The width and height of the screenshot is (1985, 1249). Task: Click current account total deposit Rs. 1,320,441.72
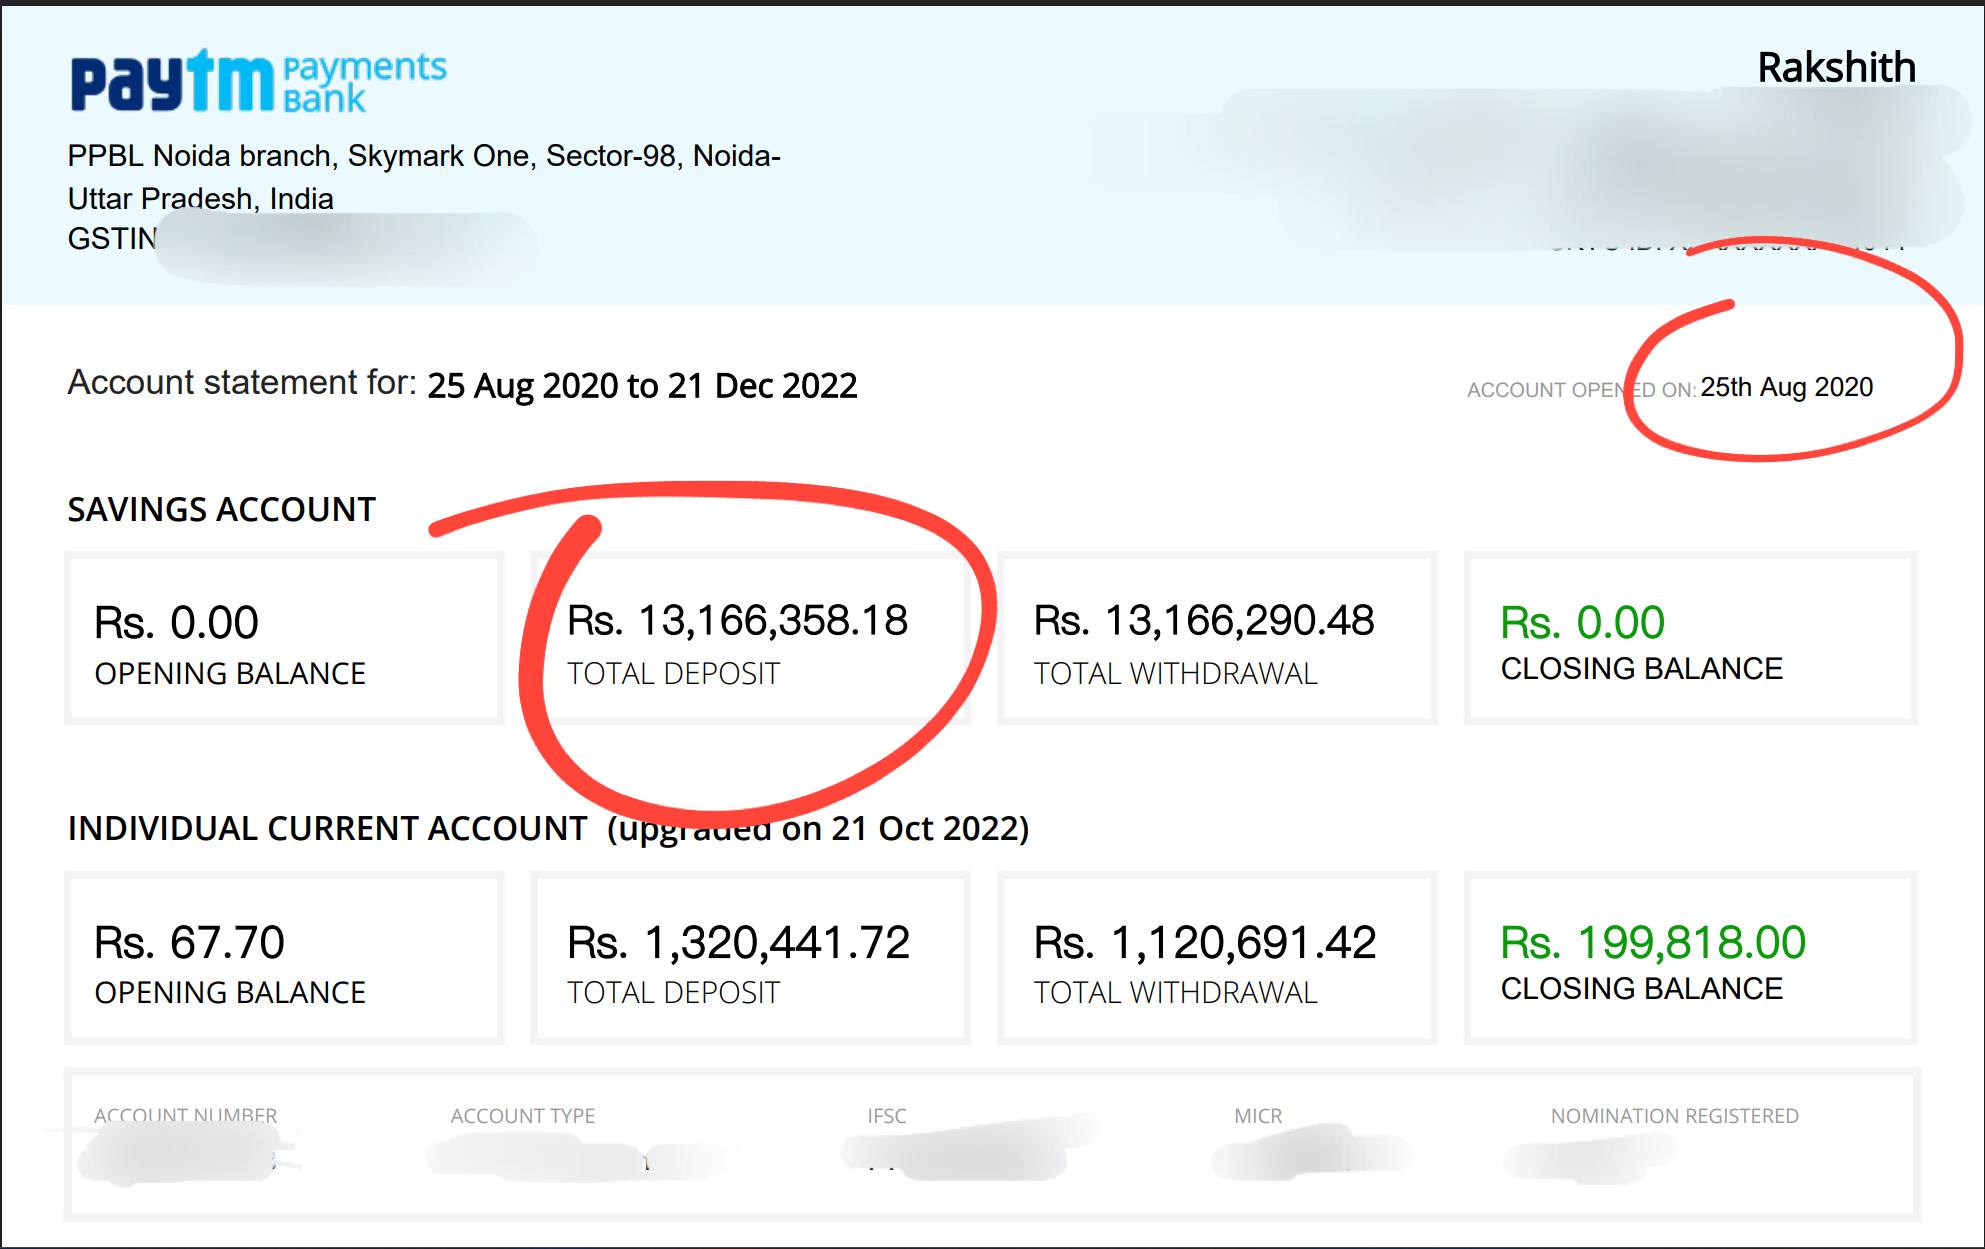(x=738, y=943)
